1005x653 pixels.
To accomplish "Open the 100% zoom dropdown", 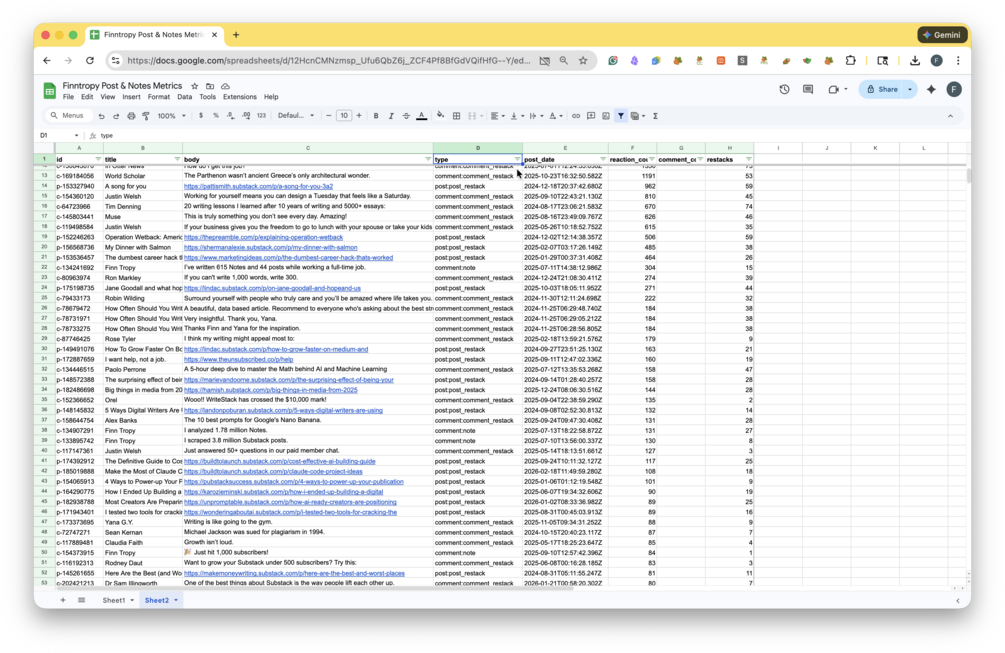I will click(172, 116).
